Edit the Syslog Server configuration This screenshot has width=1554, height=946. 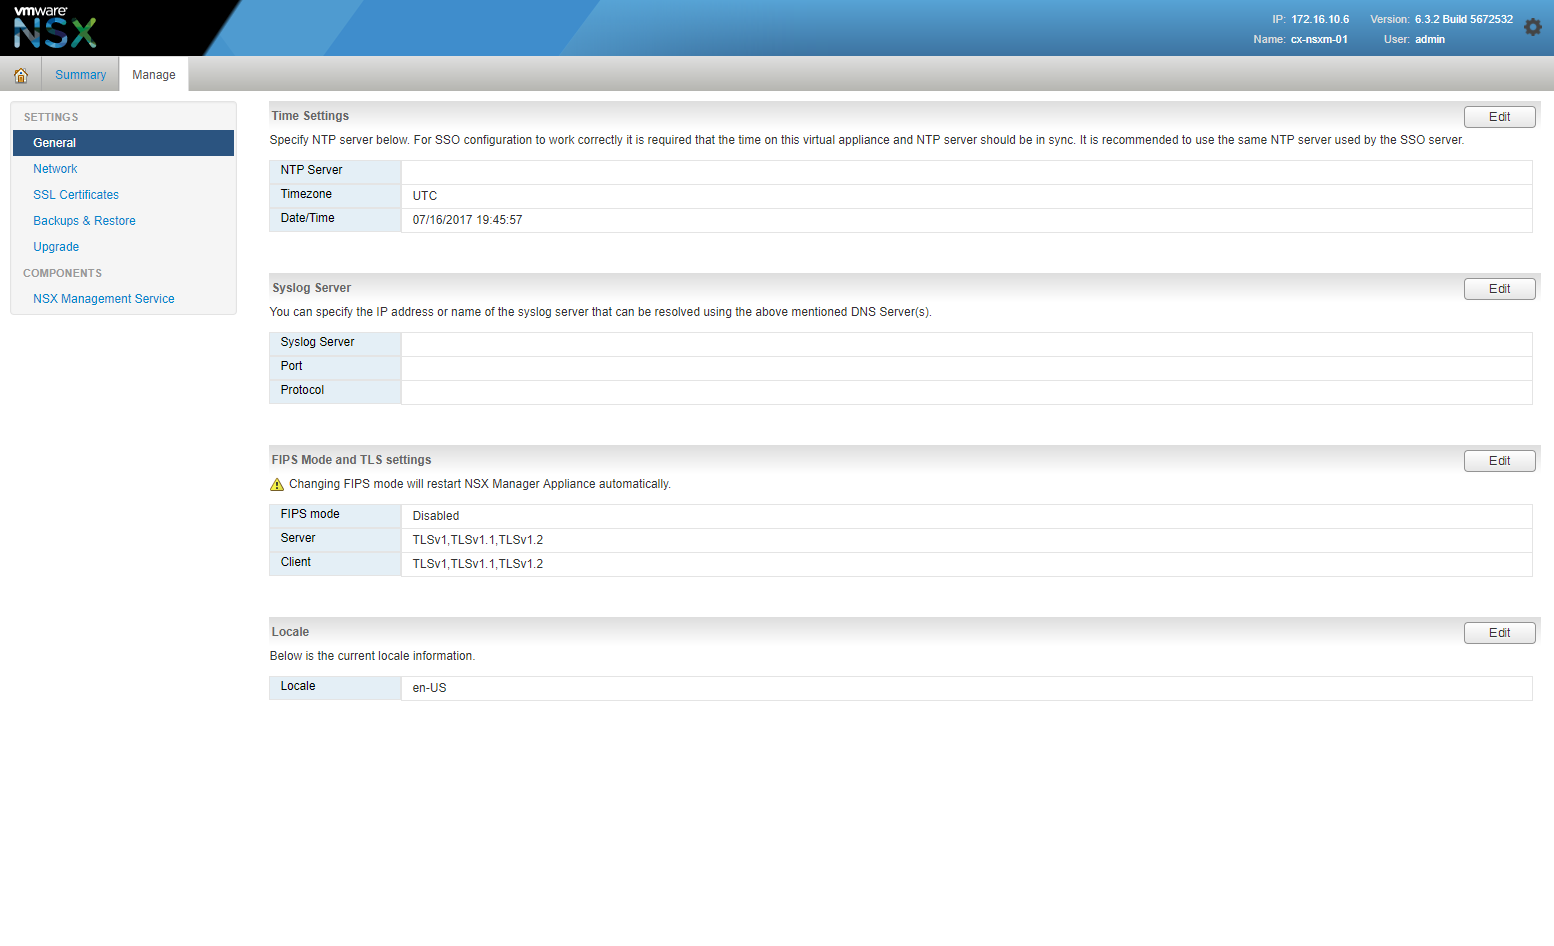(x=1499, y=289)
